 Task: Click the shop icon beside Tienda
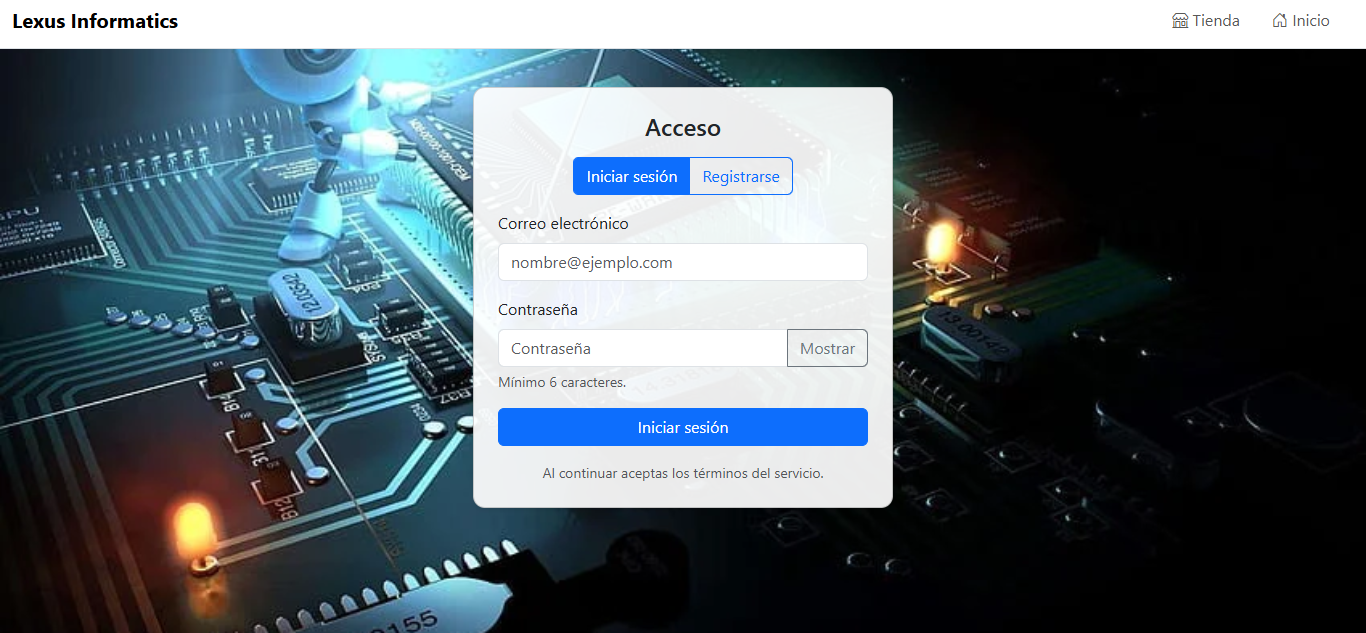point(1180,21)
